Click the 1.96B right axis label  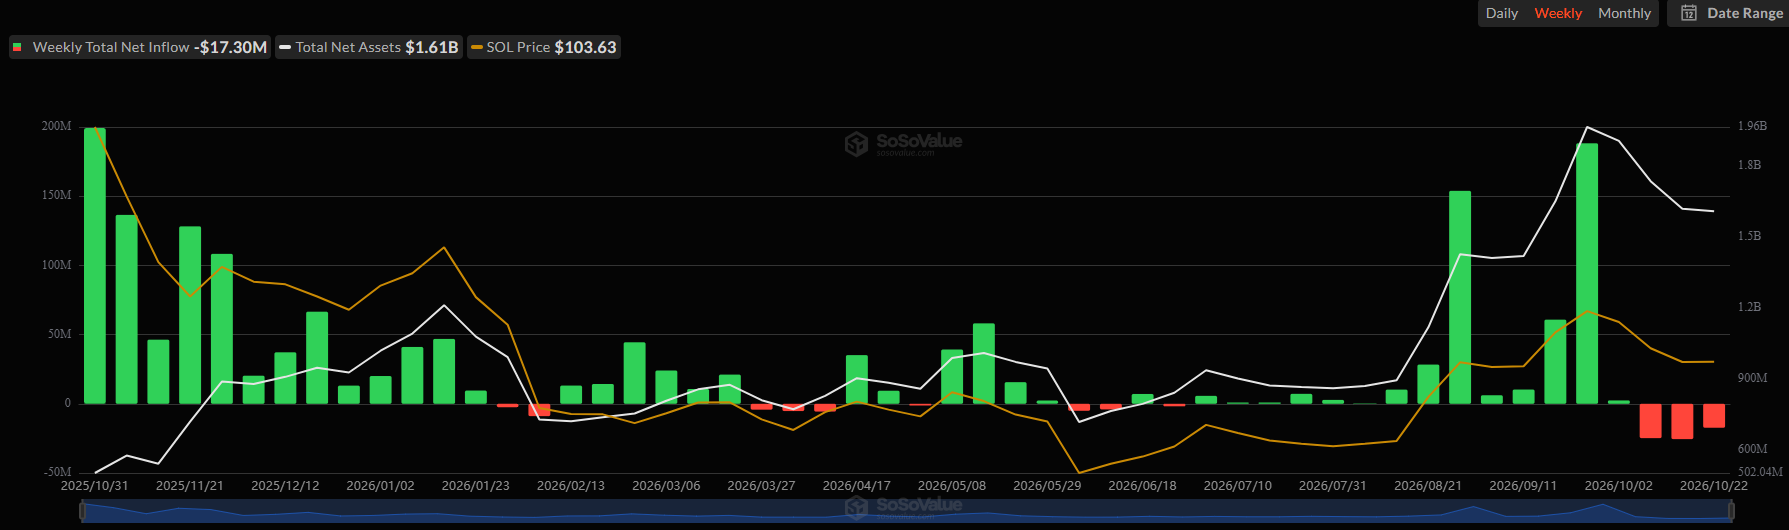click(1752, 126)
